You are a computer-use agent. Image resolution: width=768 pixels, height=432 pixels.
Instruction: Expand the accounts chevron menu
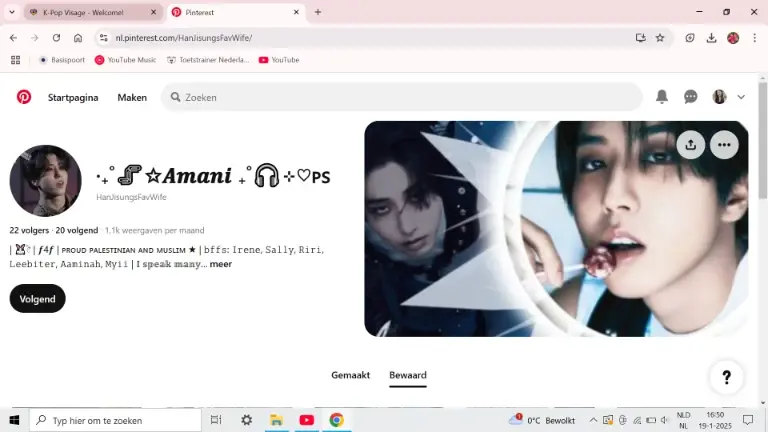click(x=741, y=97)
